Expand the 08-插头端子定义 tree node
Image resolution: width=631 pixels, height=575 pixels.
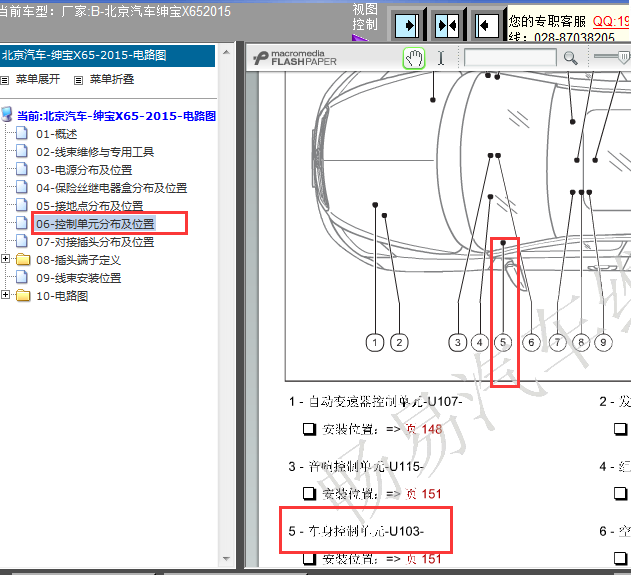click(6, 258)
